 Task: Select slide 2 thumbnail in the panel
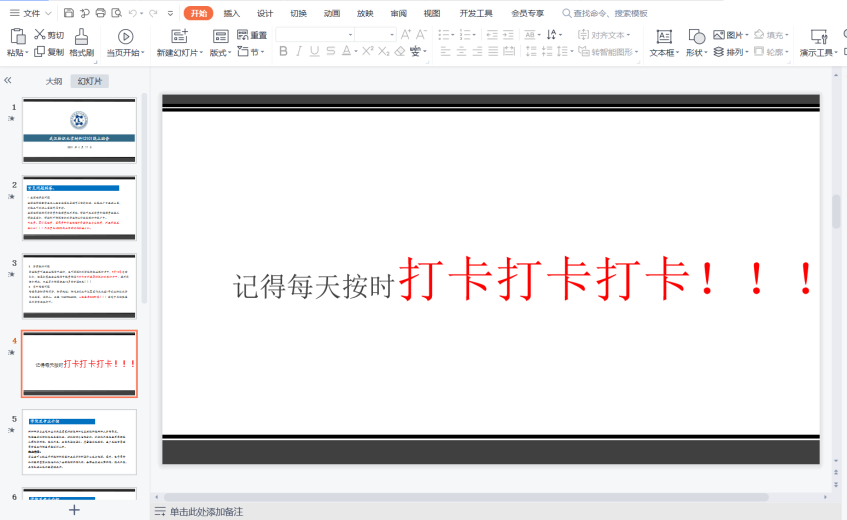pos(79,208)
